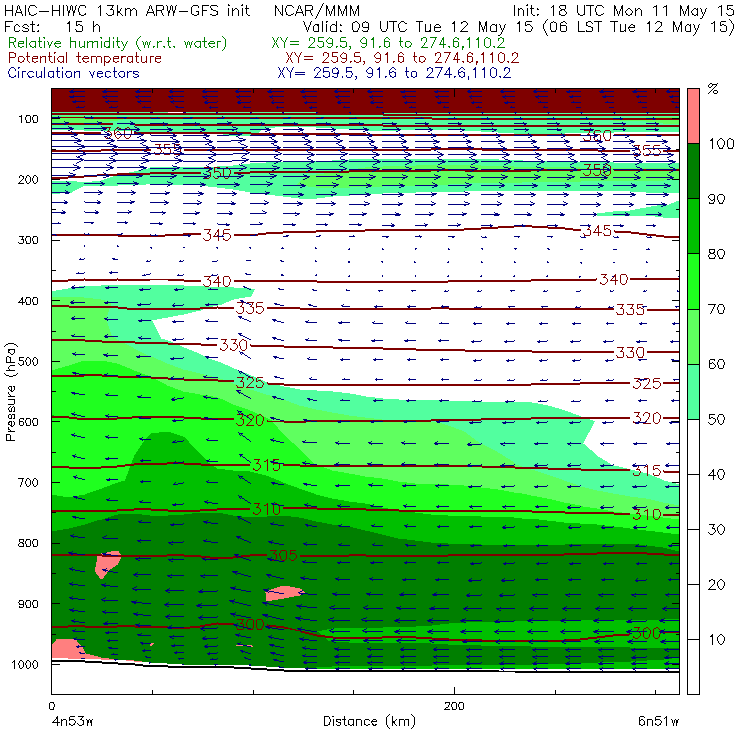Click the '305' potential temperature contour label

coord(283,555)
